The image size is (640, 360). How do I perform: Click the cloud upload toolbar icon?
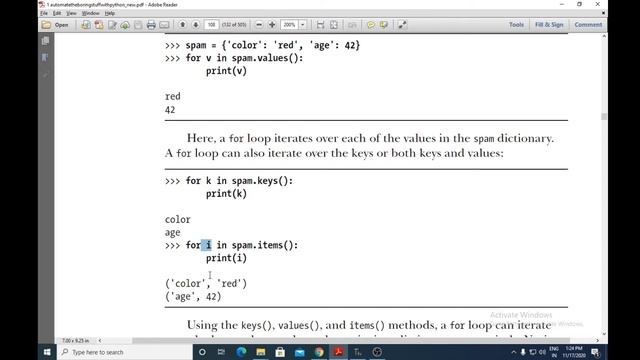125,25
